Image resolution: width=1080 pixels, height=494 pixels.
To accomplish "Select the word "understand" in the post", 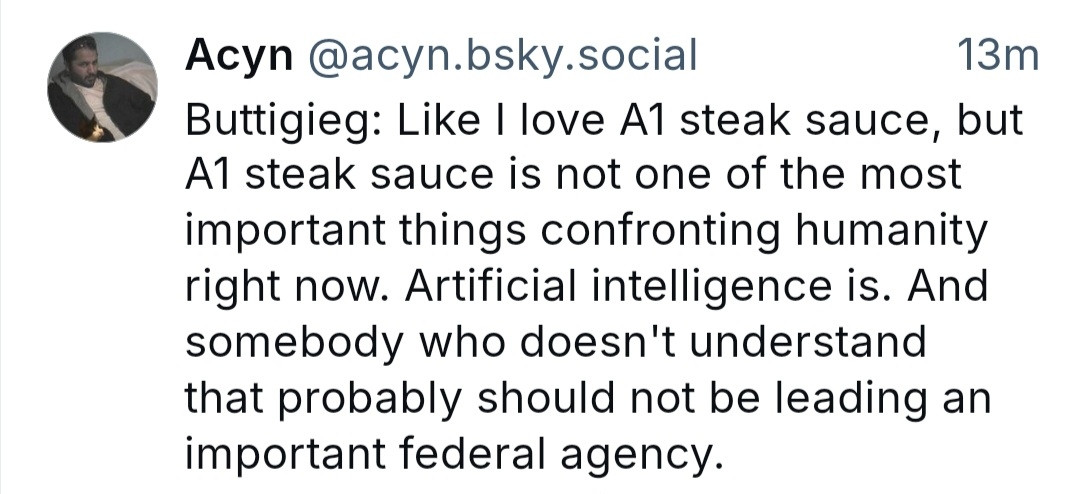I will pyautogui.click(x=808, y=342).
